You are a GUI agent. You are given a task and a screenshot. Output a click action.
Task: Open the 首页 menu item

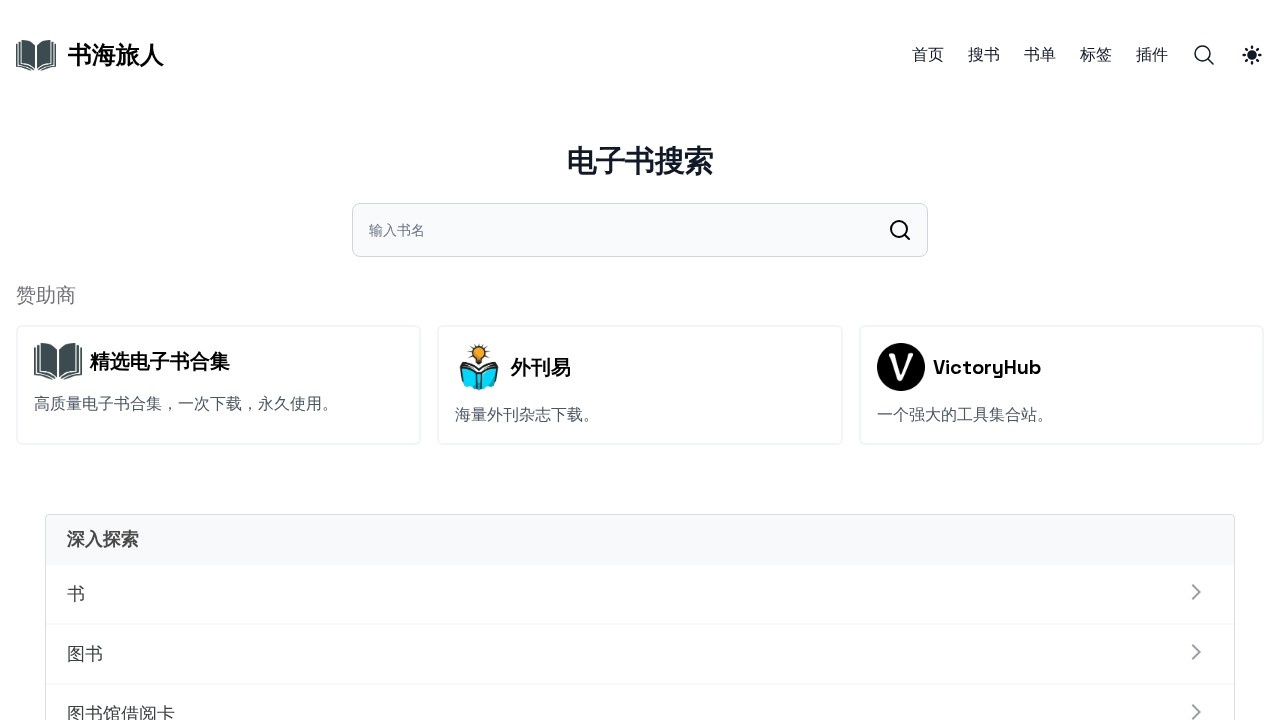(927, 55)
